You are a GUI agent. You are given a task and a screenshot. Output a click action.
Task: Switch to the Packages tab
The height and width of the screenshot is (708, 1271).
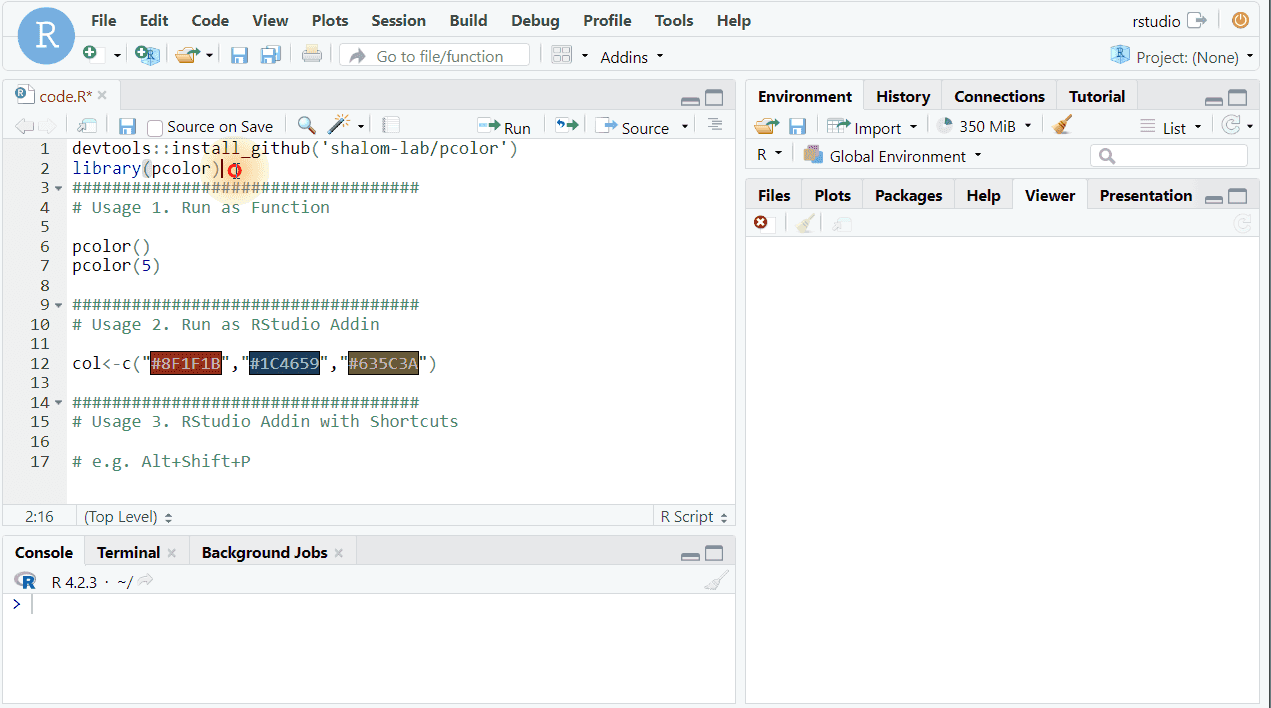point(908,195)
